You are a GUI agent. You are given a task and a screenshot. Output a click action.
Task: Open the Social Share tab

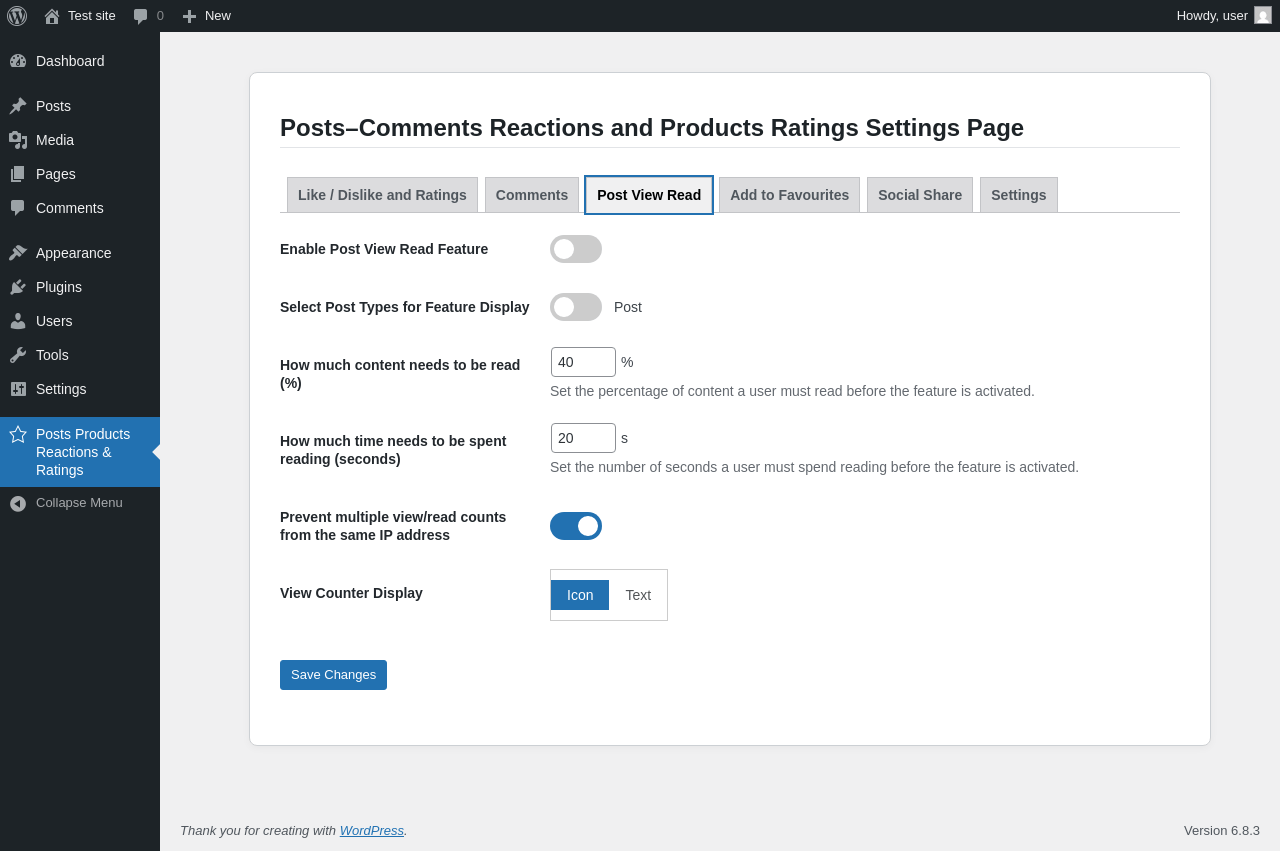pyautogui.click(x=920, y=195)
